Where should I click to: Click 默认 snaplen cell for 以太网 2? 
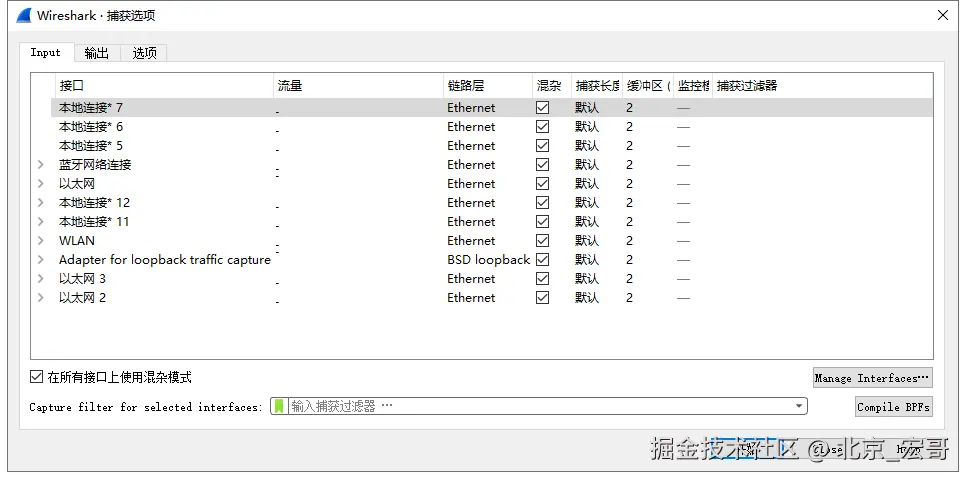(x=586, y=298)
